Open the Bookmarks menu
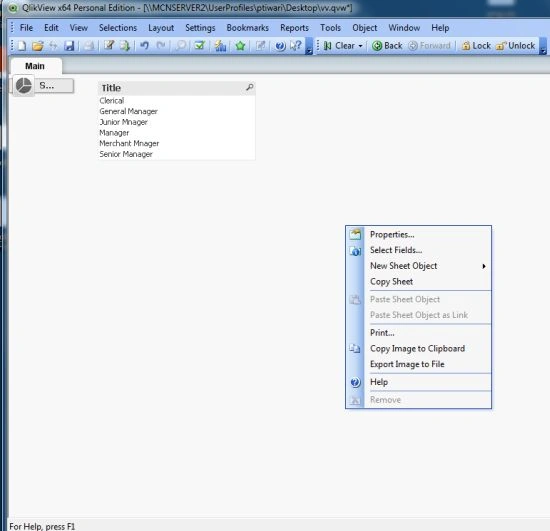The image size is (550, 531). pyautogui.click(x=248, y=28)
